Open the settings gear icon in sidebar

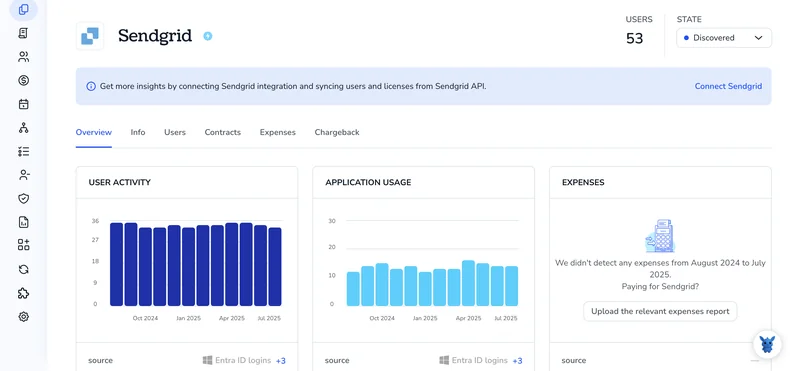pos(23,317)
